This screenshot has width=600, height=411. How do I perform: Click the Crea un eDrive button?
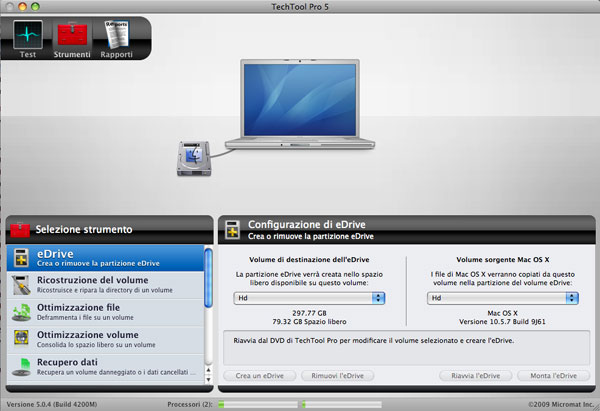click(x=260, y=376)
